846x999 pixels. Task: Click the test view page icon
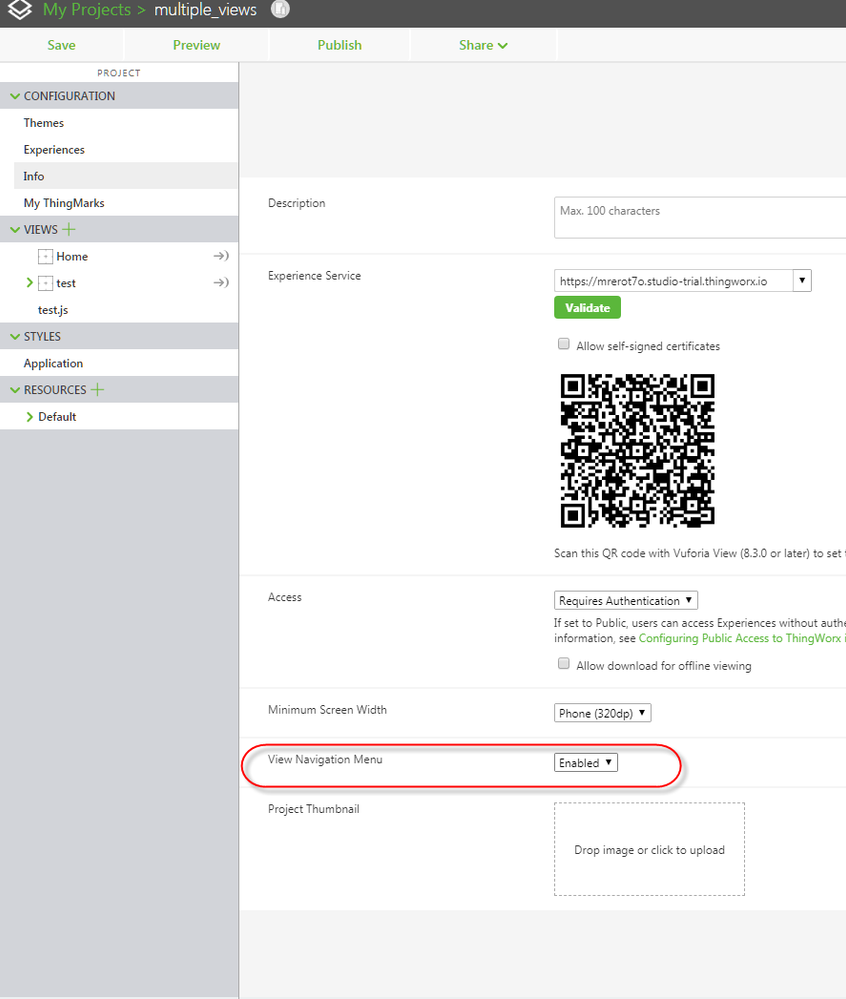pos(45,284)
